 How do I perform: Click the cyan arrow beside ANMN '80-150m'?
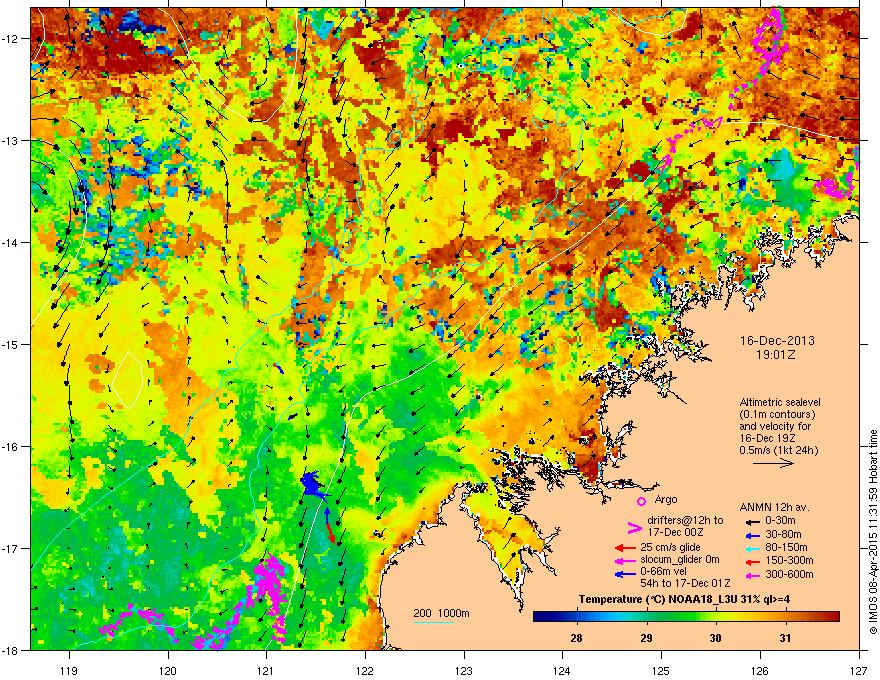[x=752, y=548]
